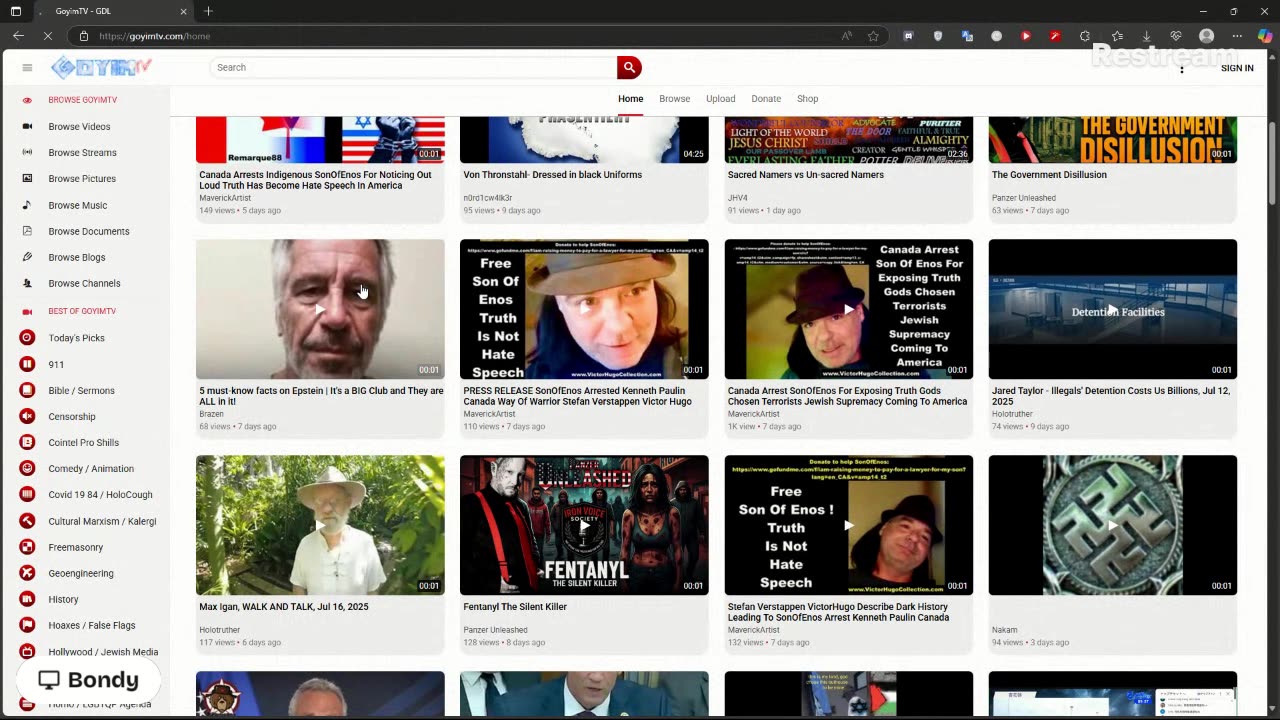The width and height of the screenshot is (1280, 720).
Task: Click the History category icon
Action: click(x=27, y=599)
